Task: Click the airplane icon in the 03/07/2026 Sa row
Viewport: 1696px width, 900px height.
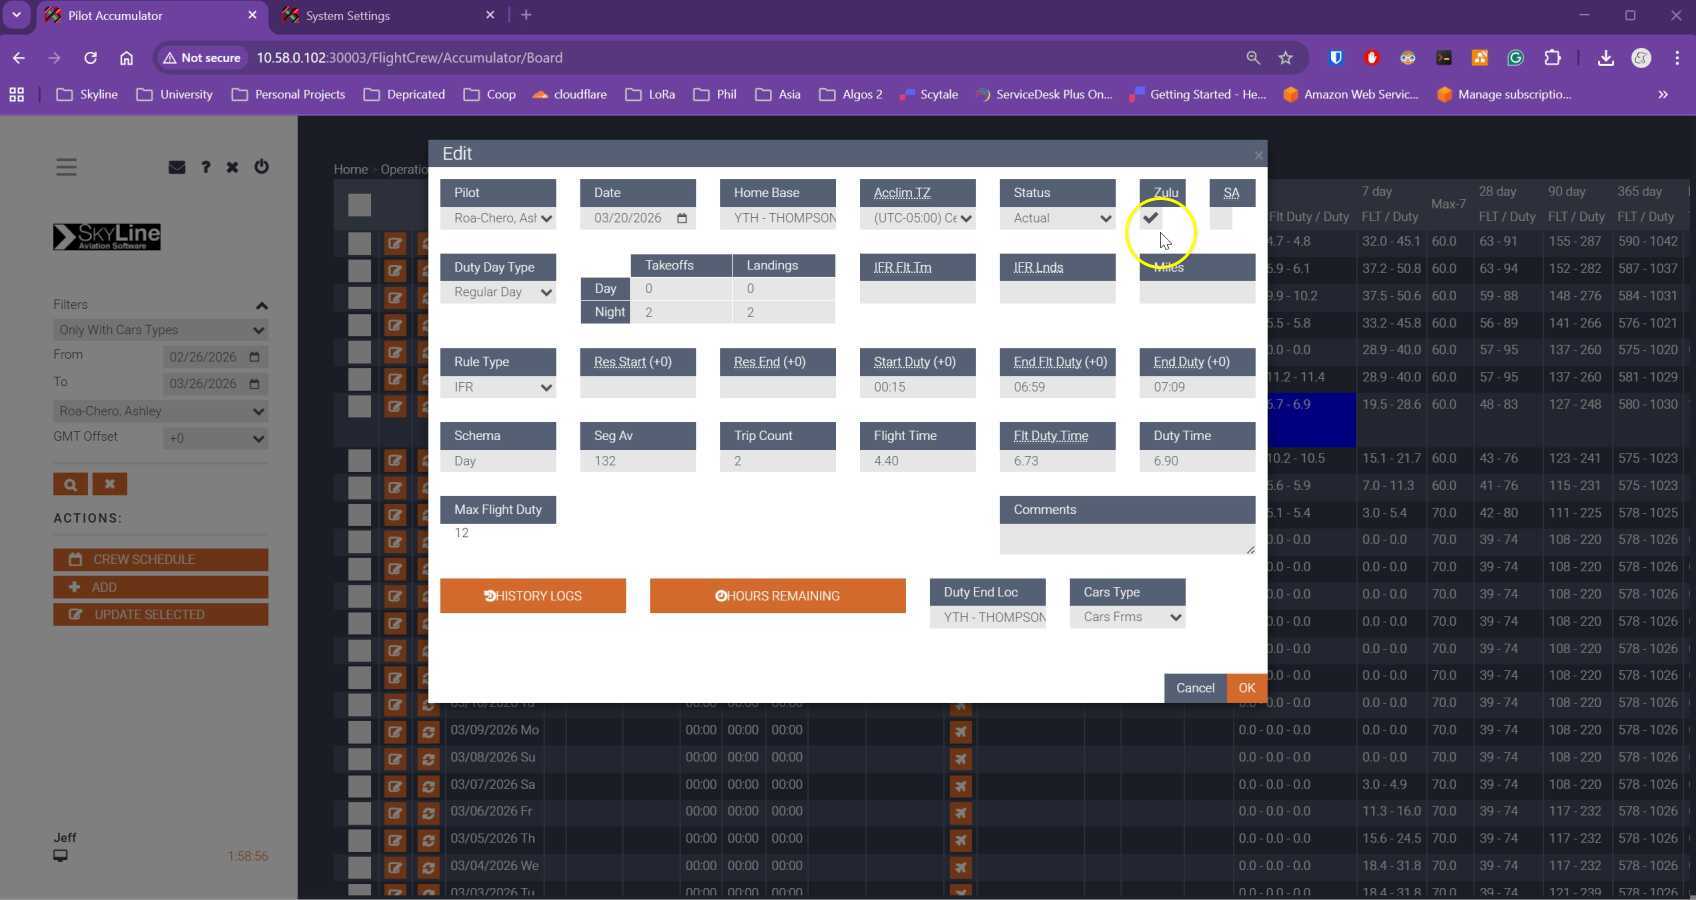Action: pos(960,785)
